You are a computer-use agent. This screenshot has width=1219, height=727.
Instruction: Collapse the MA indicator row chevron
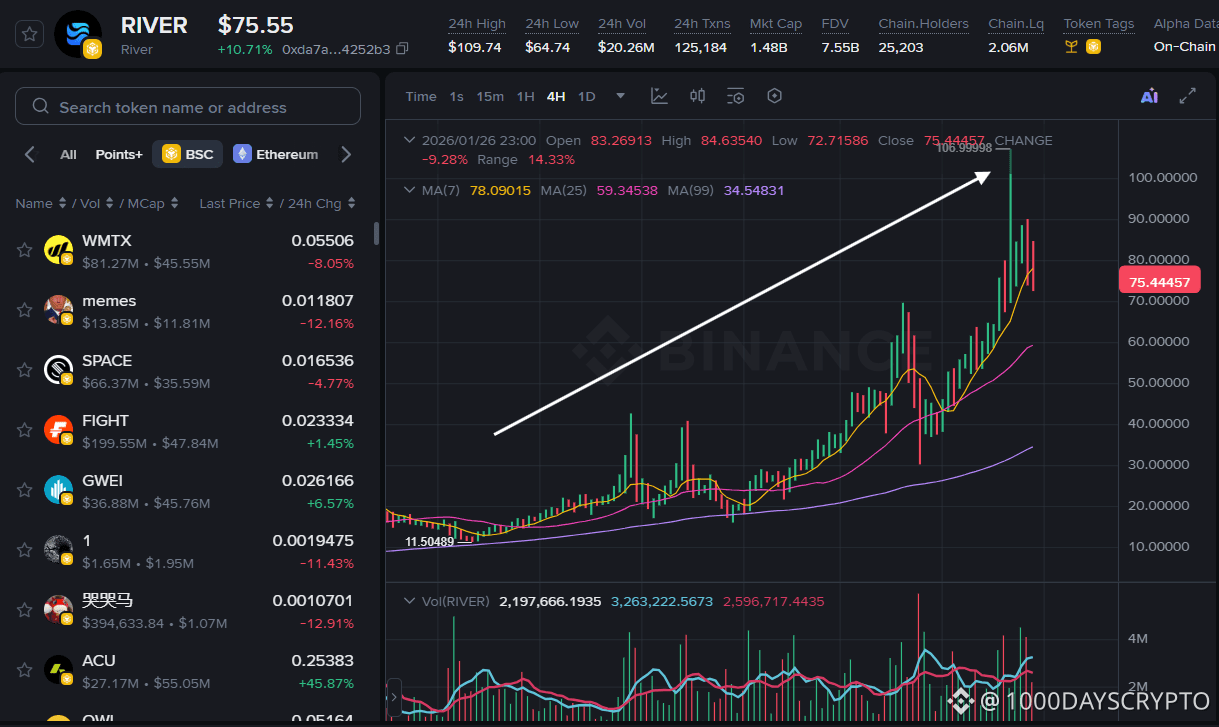[x=408, y=189]
